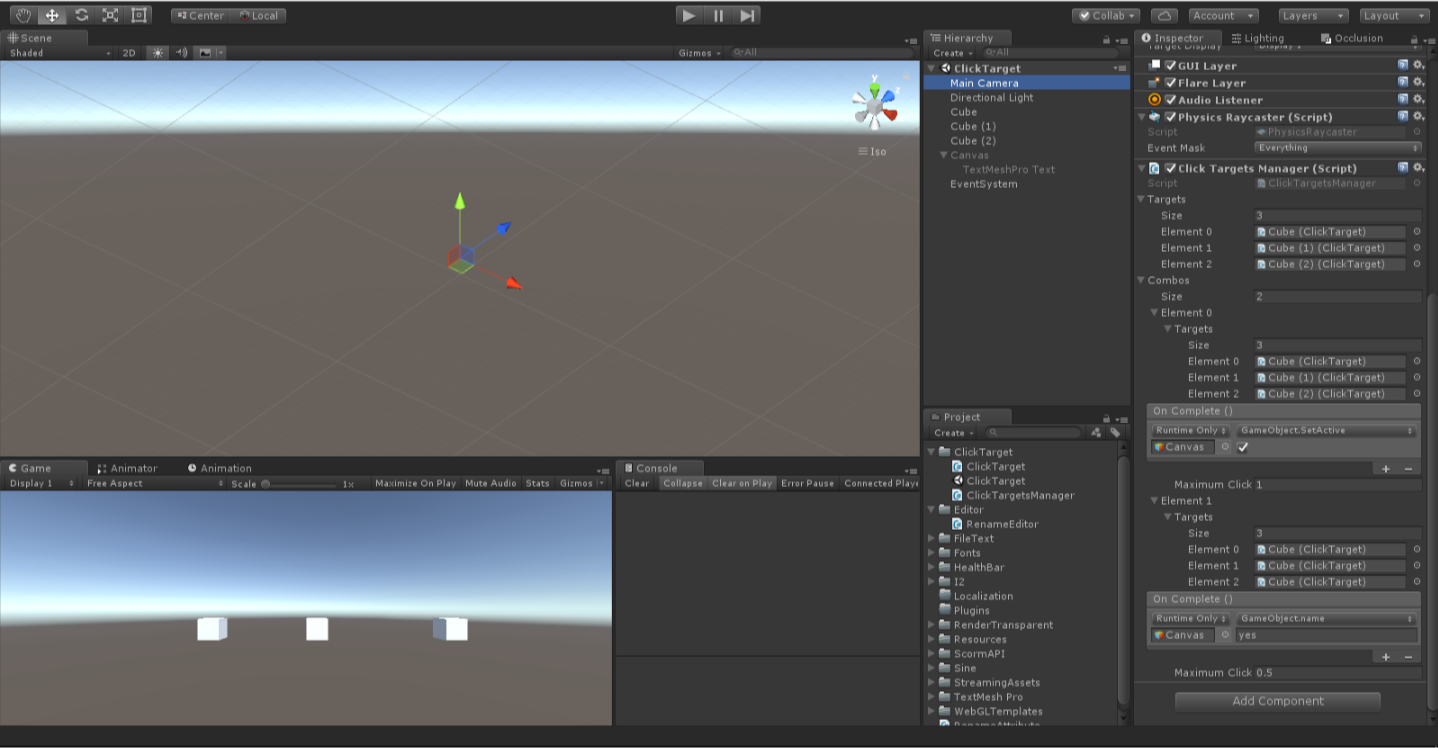The width and height of the screenshot is (1438, 748).
Task: Open the scene Gizmos dropdown
Action: [x=699, y=53]
